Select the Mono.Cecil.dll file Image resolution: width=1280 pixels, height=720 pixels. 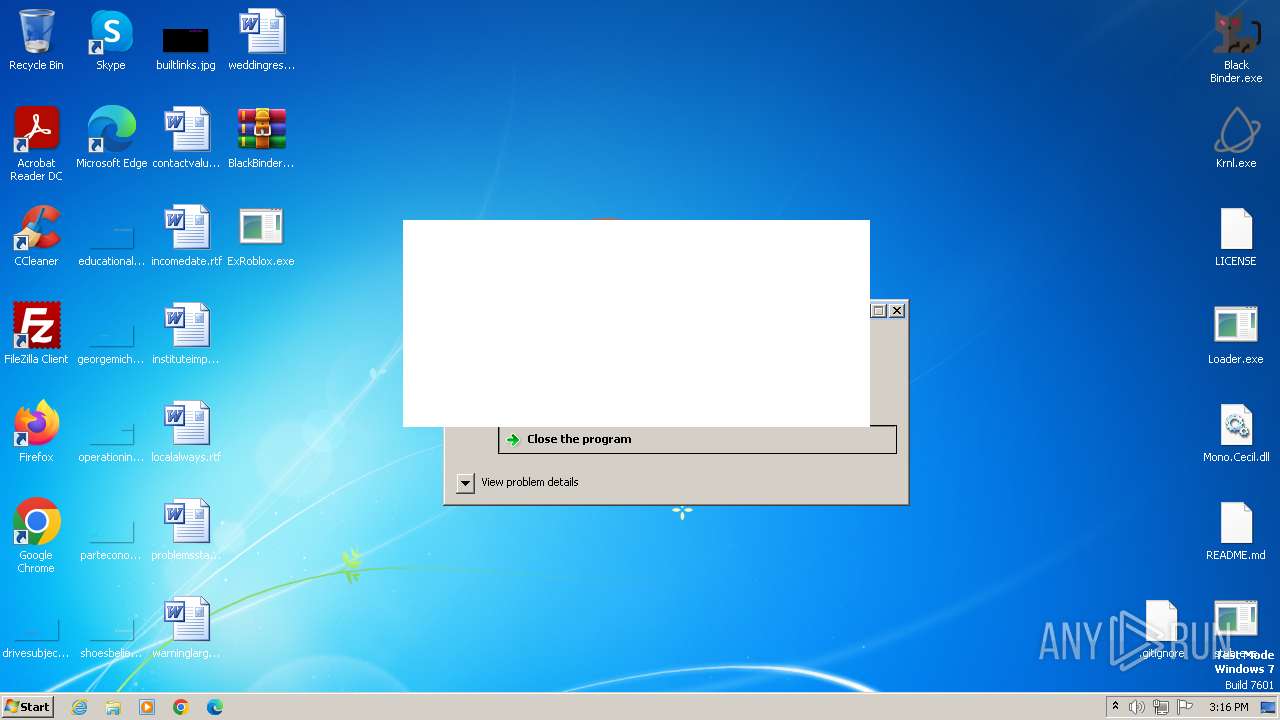point(1236,432)
